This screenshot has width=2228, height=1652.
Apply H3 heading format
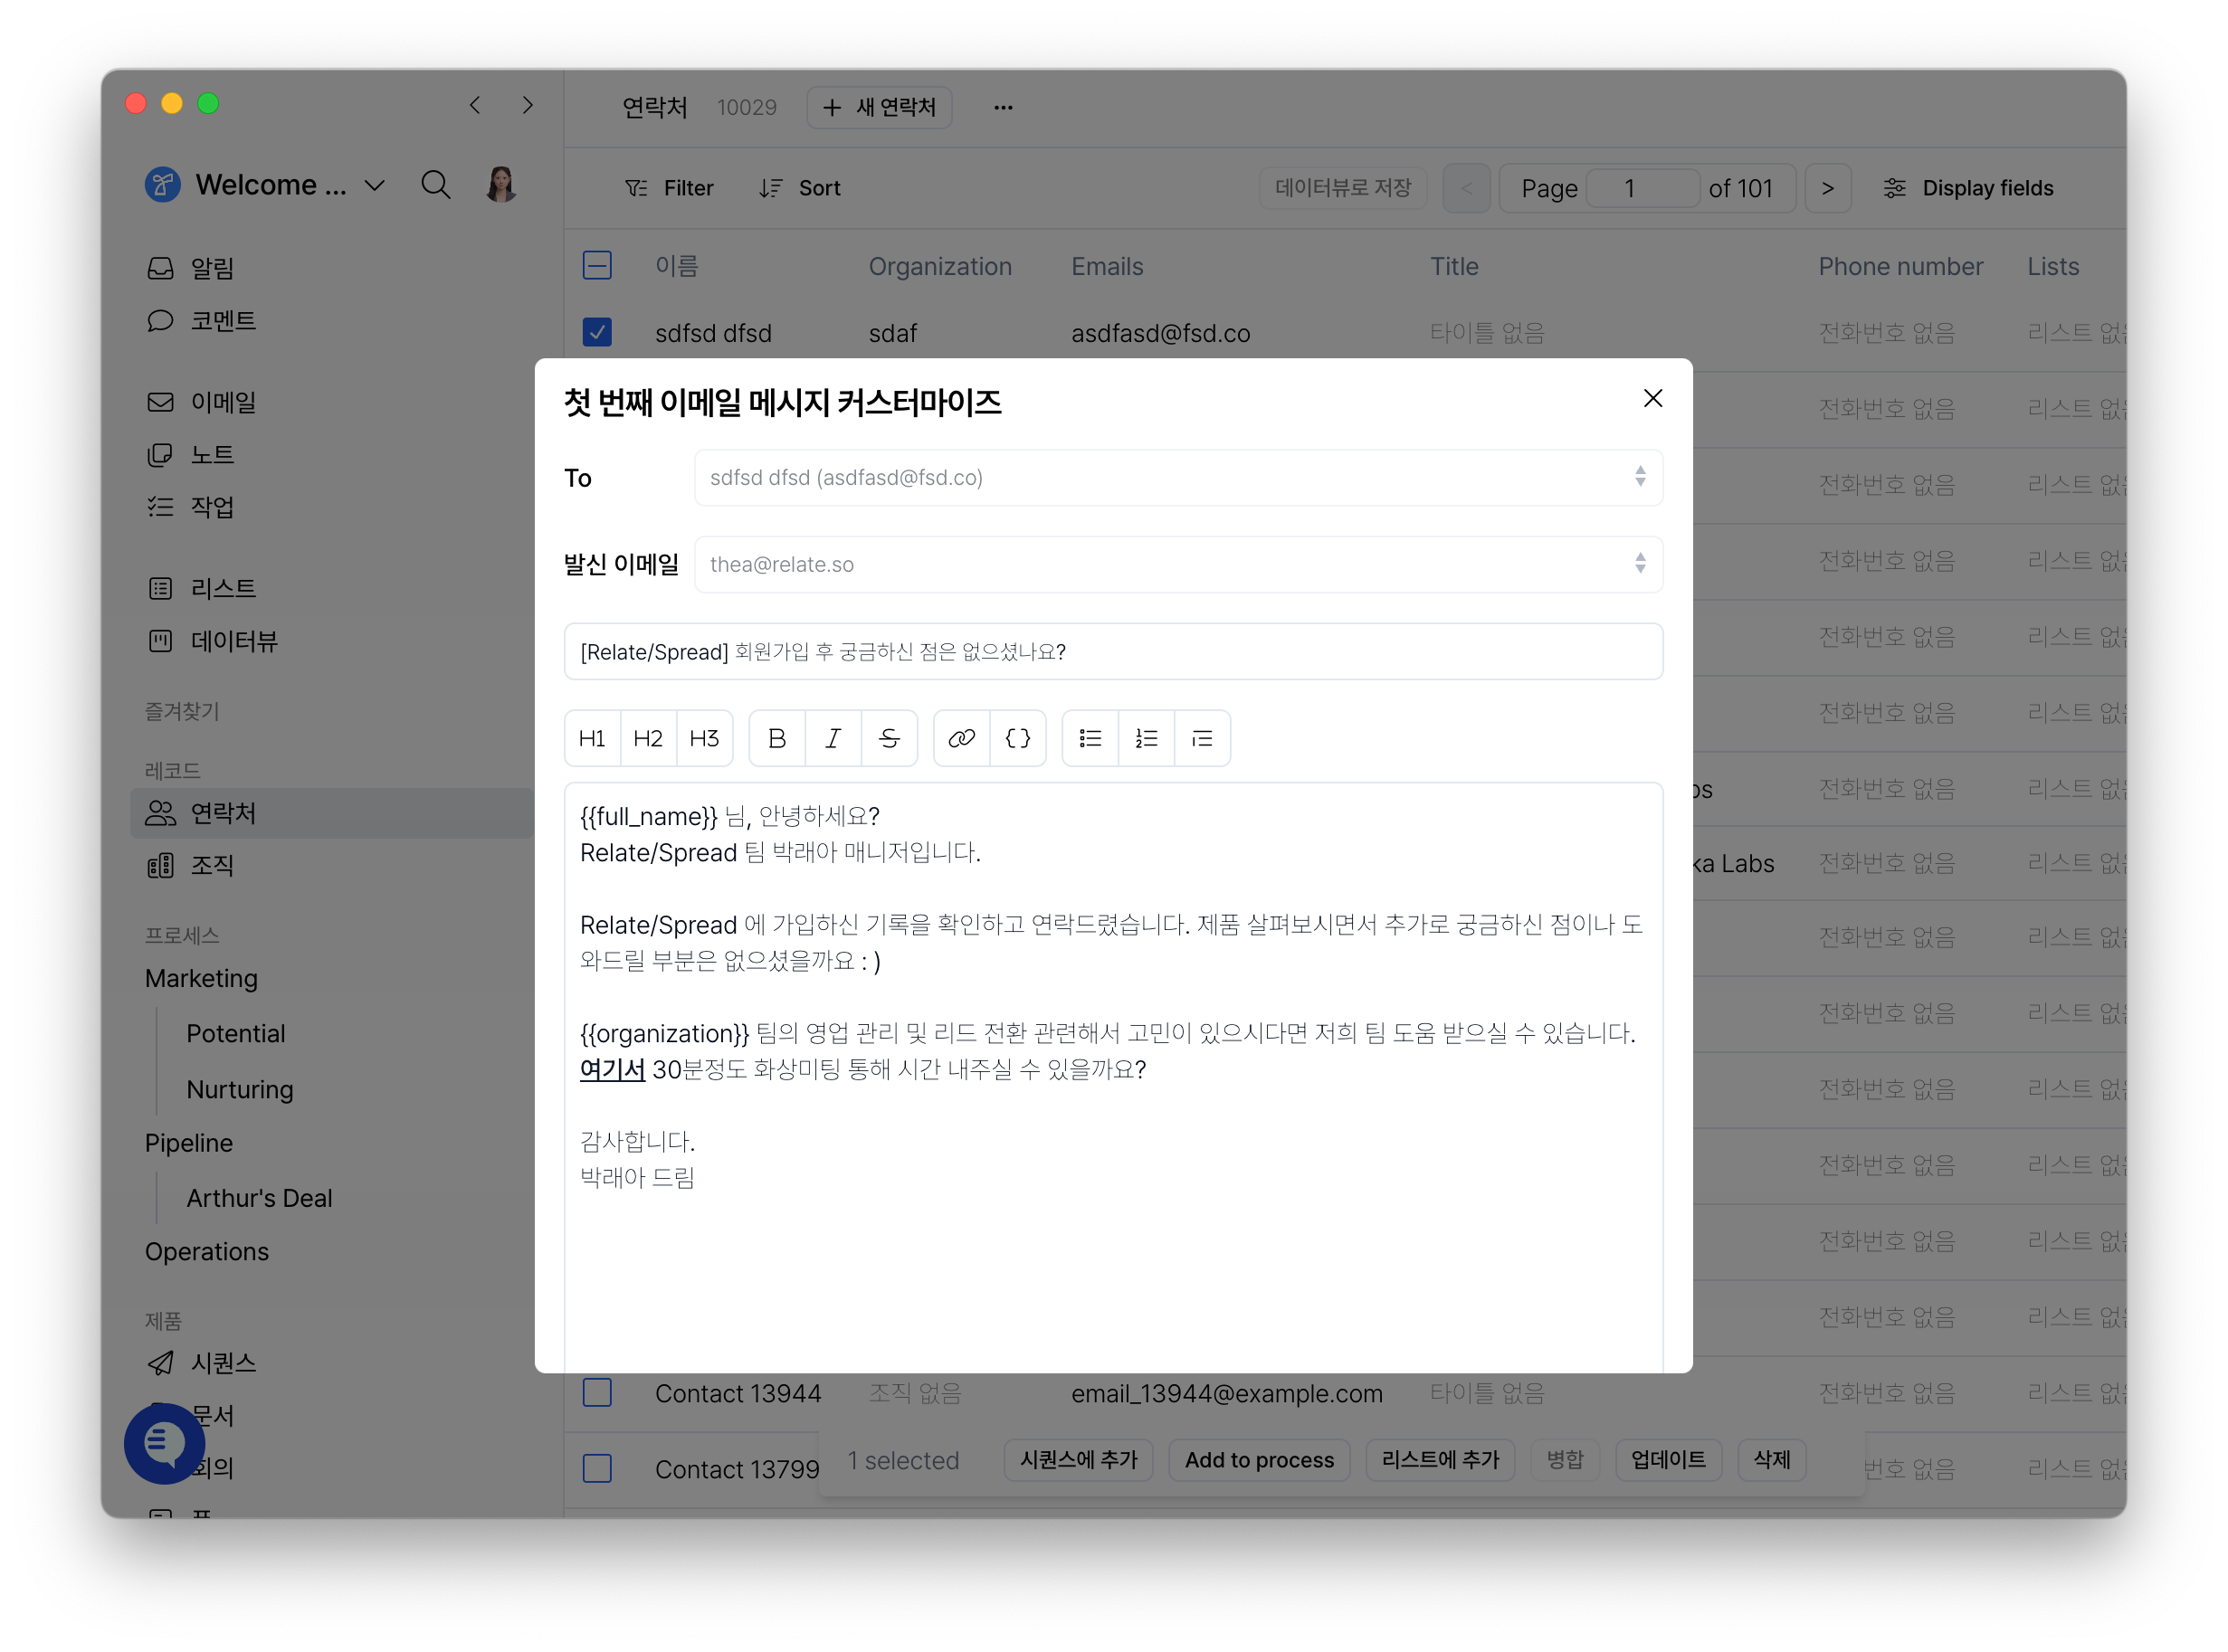[x=704, y=738]
